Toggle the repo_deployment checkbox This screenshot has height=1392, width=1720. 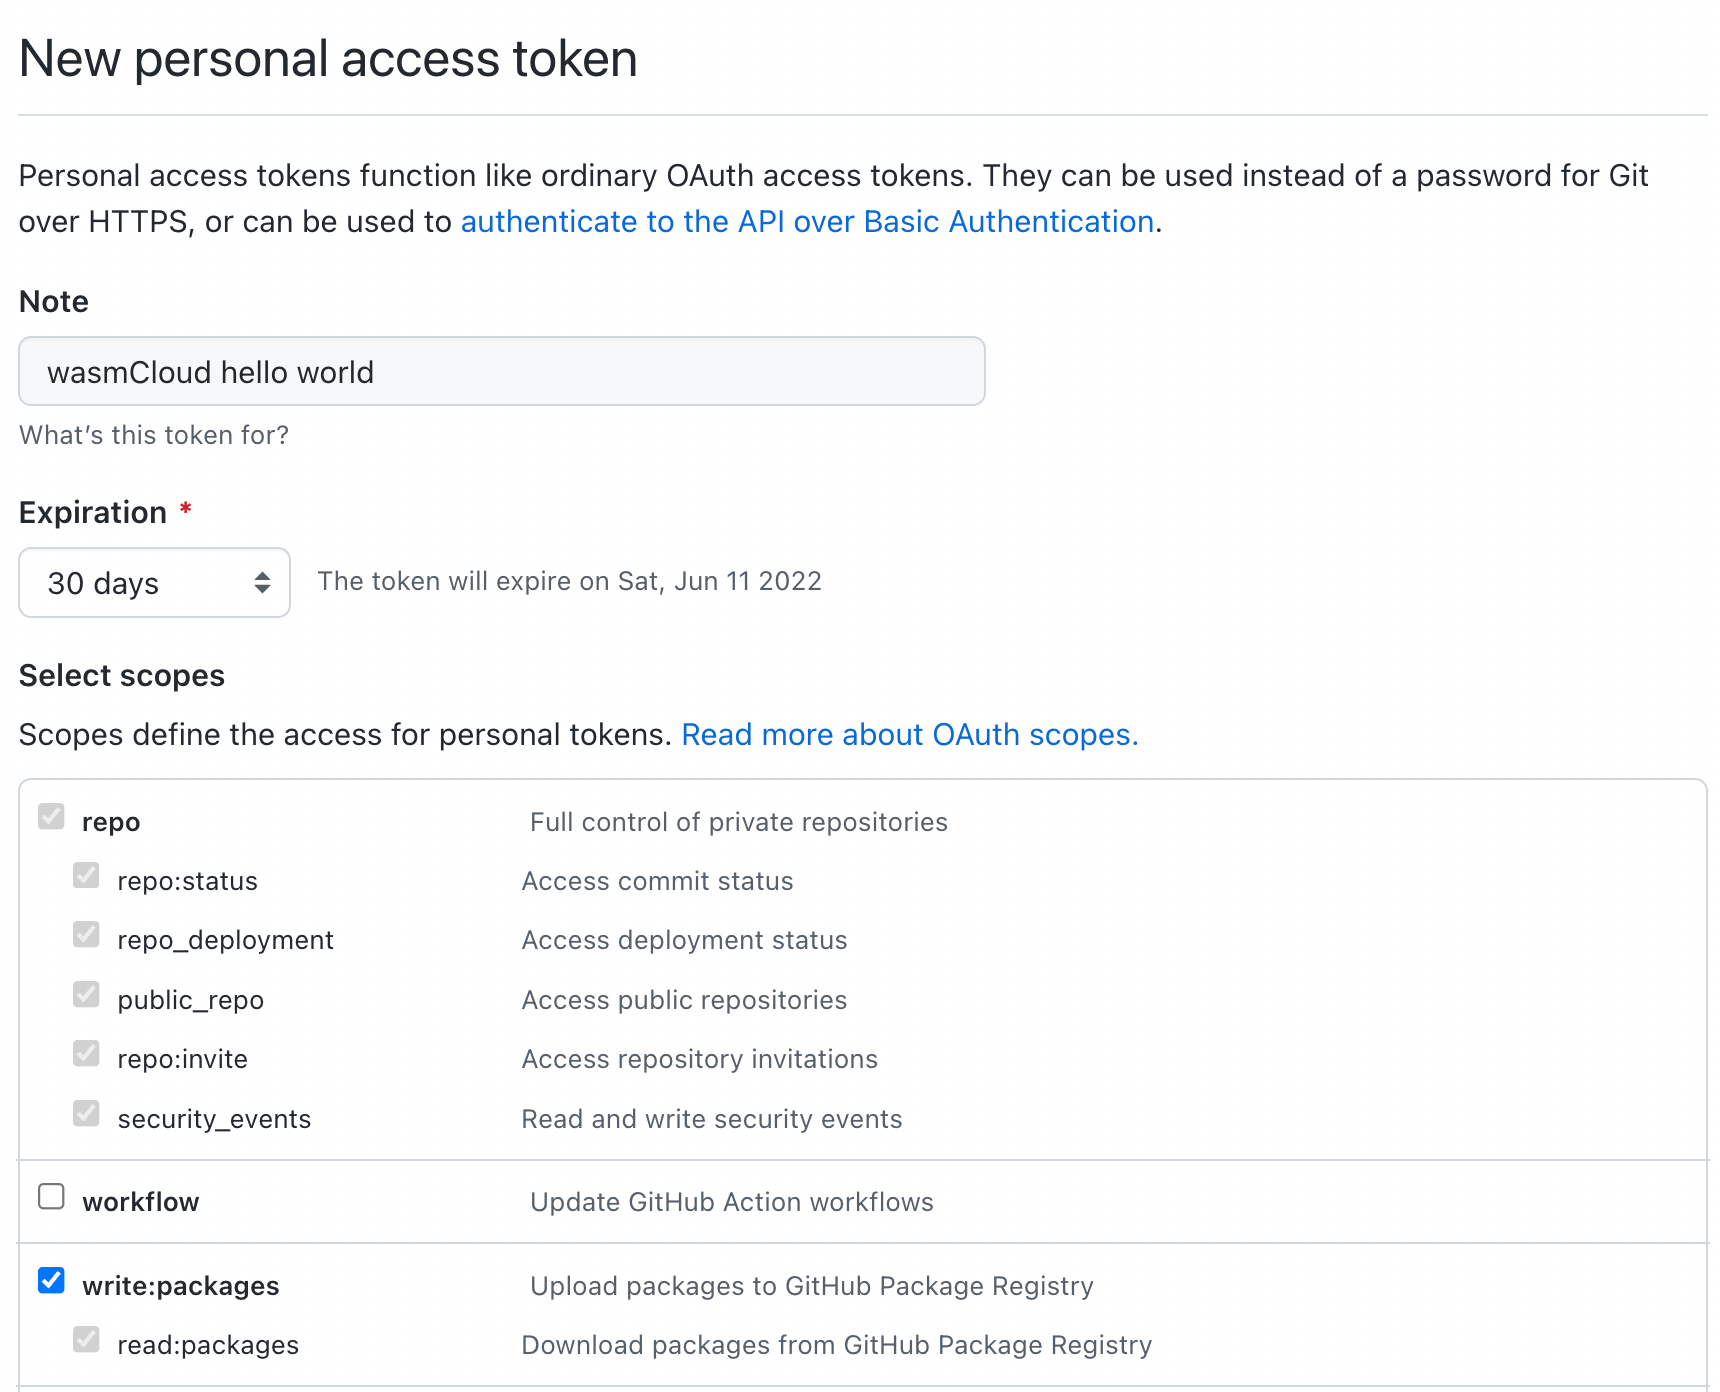tap(87, 935)
